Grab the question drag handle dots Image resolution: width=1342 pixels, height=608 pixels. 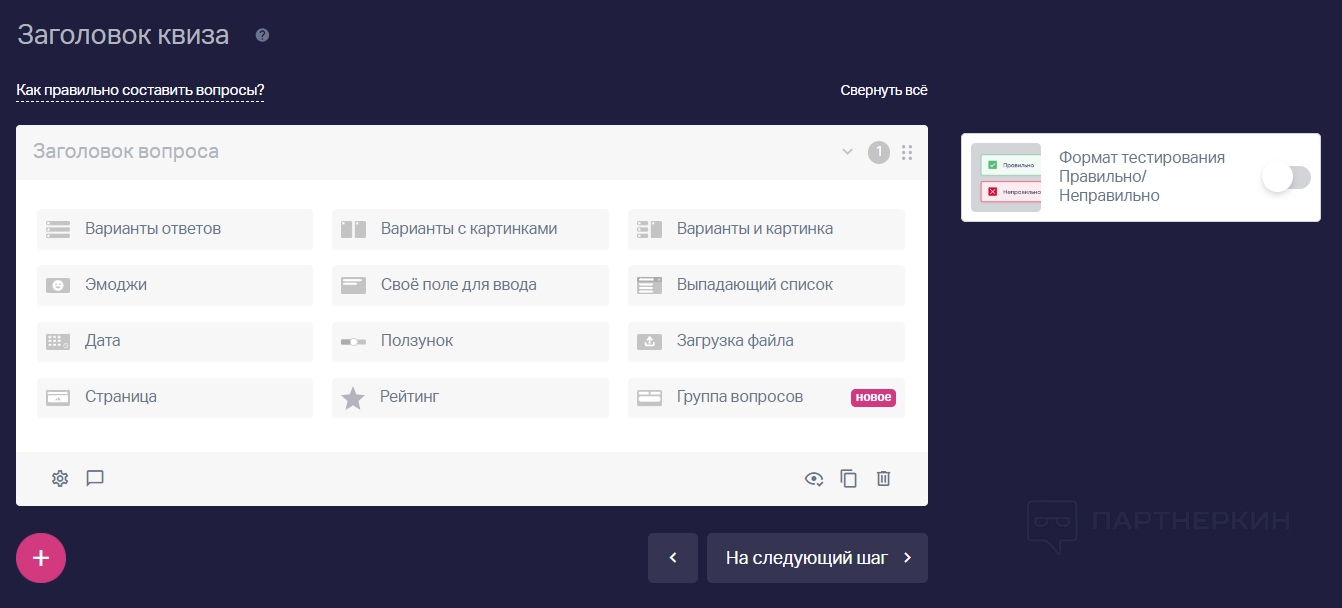click(x=907, y=153)
